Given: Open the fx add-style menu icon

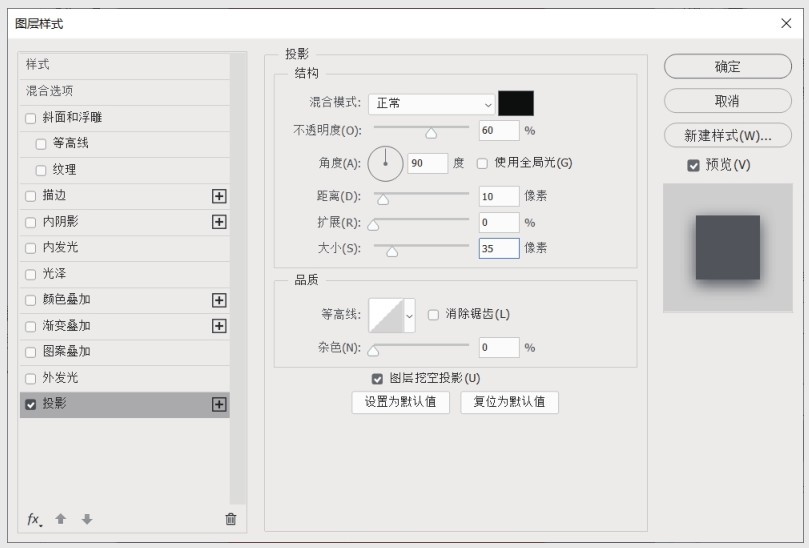Looking at the screenshot, I should 34,519.
